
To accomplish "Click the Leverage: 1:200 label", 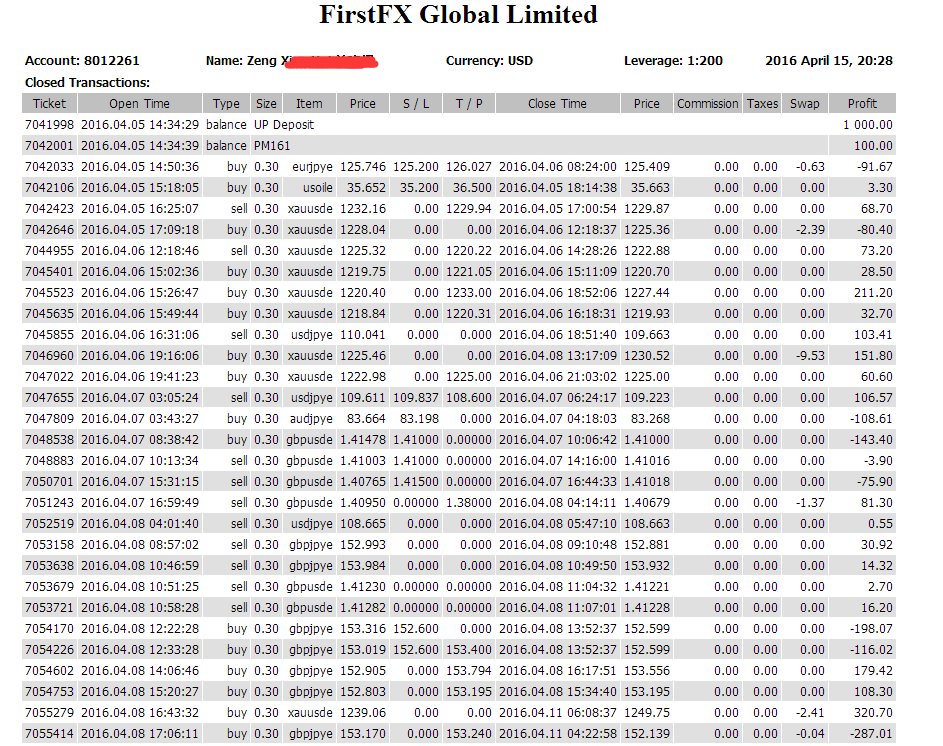I will 673,61.
